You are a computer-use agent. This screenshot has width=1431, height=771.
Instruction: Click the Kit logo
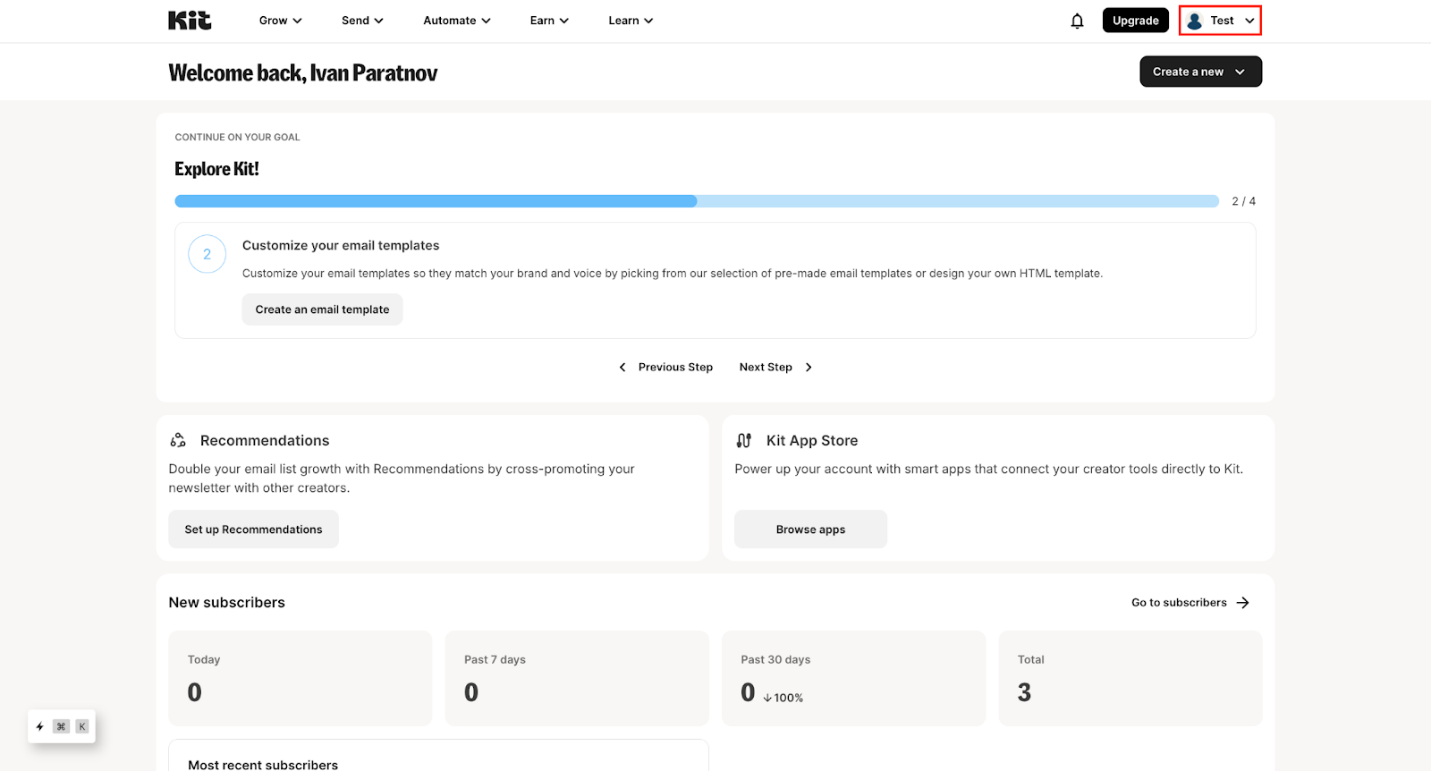[189, 19]
